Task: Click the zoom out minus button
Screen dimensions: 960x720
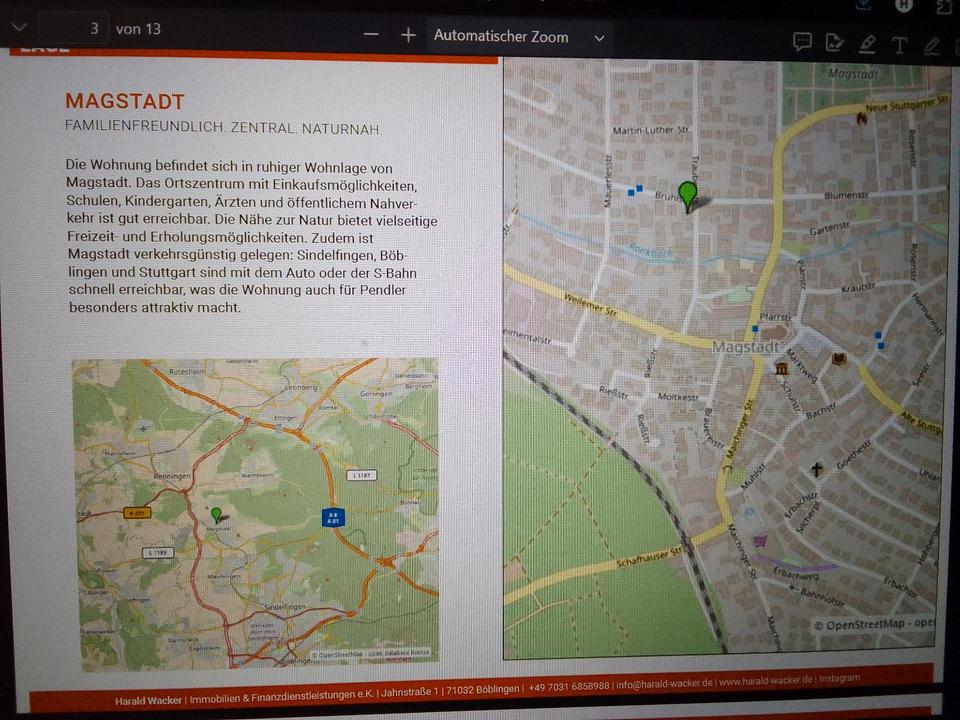Action: [x=371, y=35]
